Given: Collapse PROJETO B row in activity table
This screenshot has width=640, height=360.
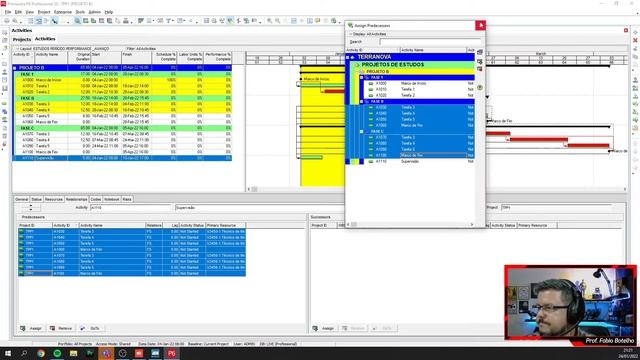Looking at the screenshot, I should pyautogui.click(x=15, y=68).
